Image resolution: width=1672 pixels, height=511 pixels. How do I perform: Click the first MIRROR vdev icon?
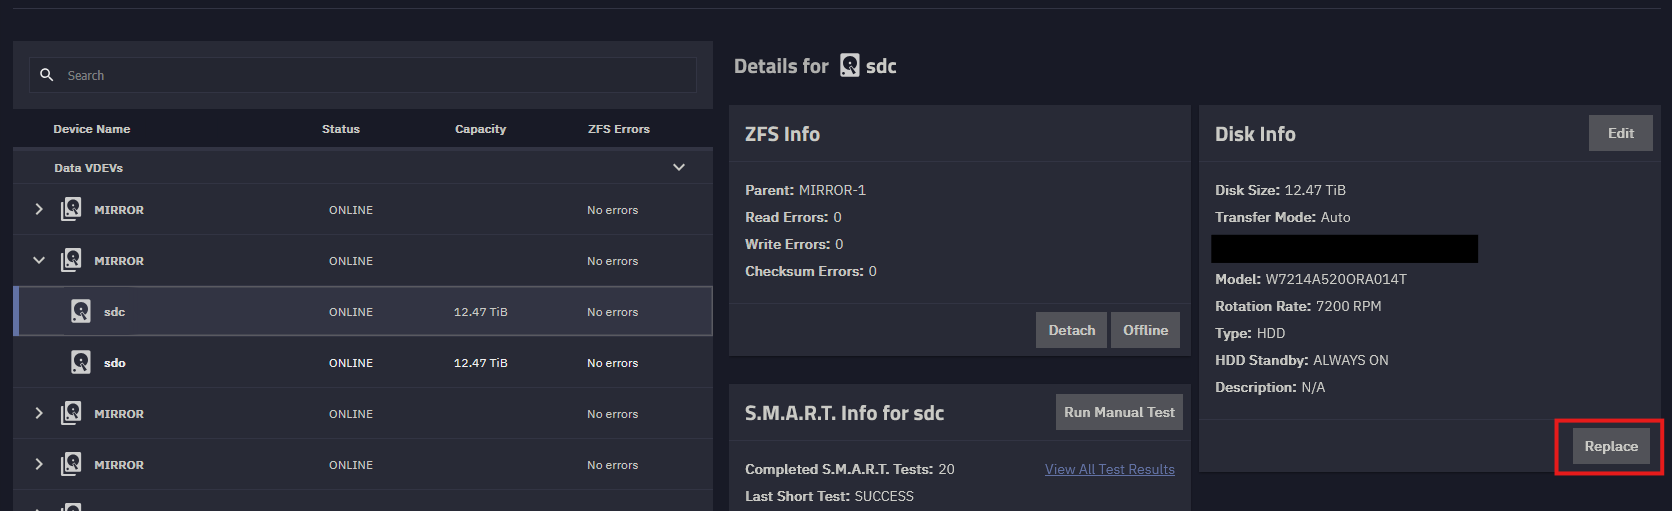point(71,209)
